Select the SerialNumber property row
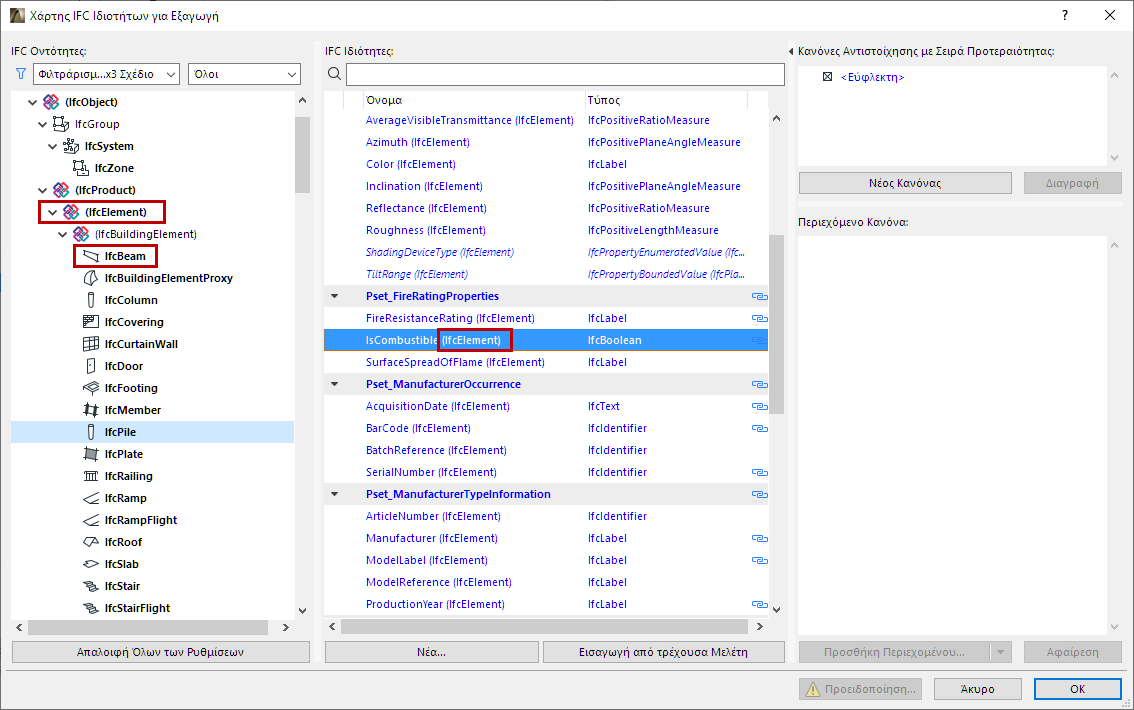 [x=546, y=472]
